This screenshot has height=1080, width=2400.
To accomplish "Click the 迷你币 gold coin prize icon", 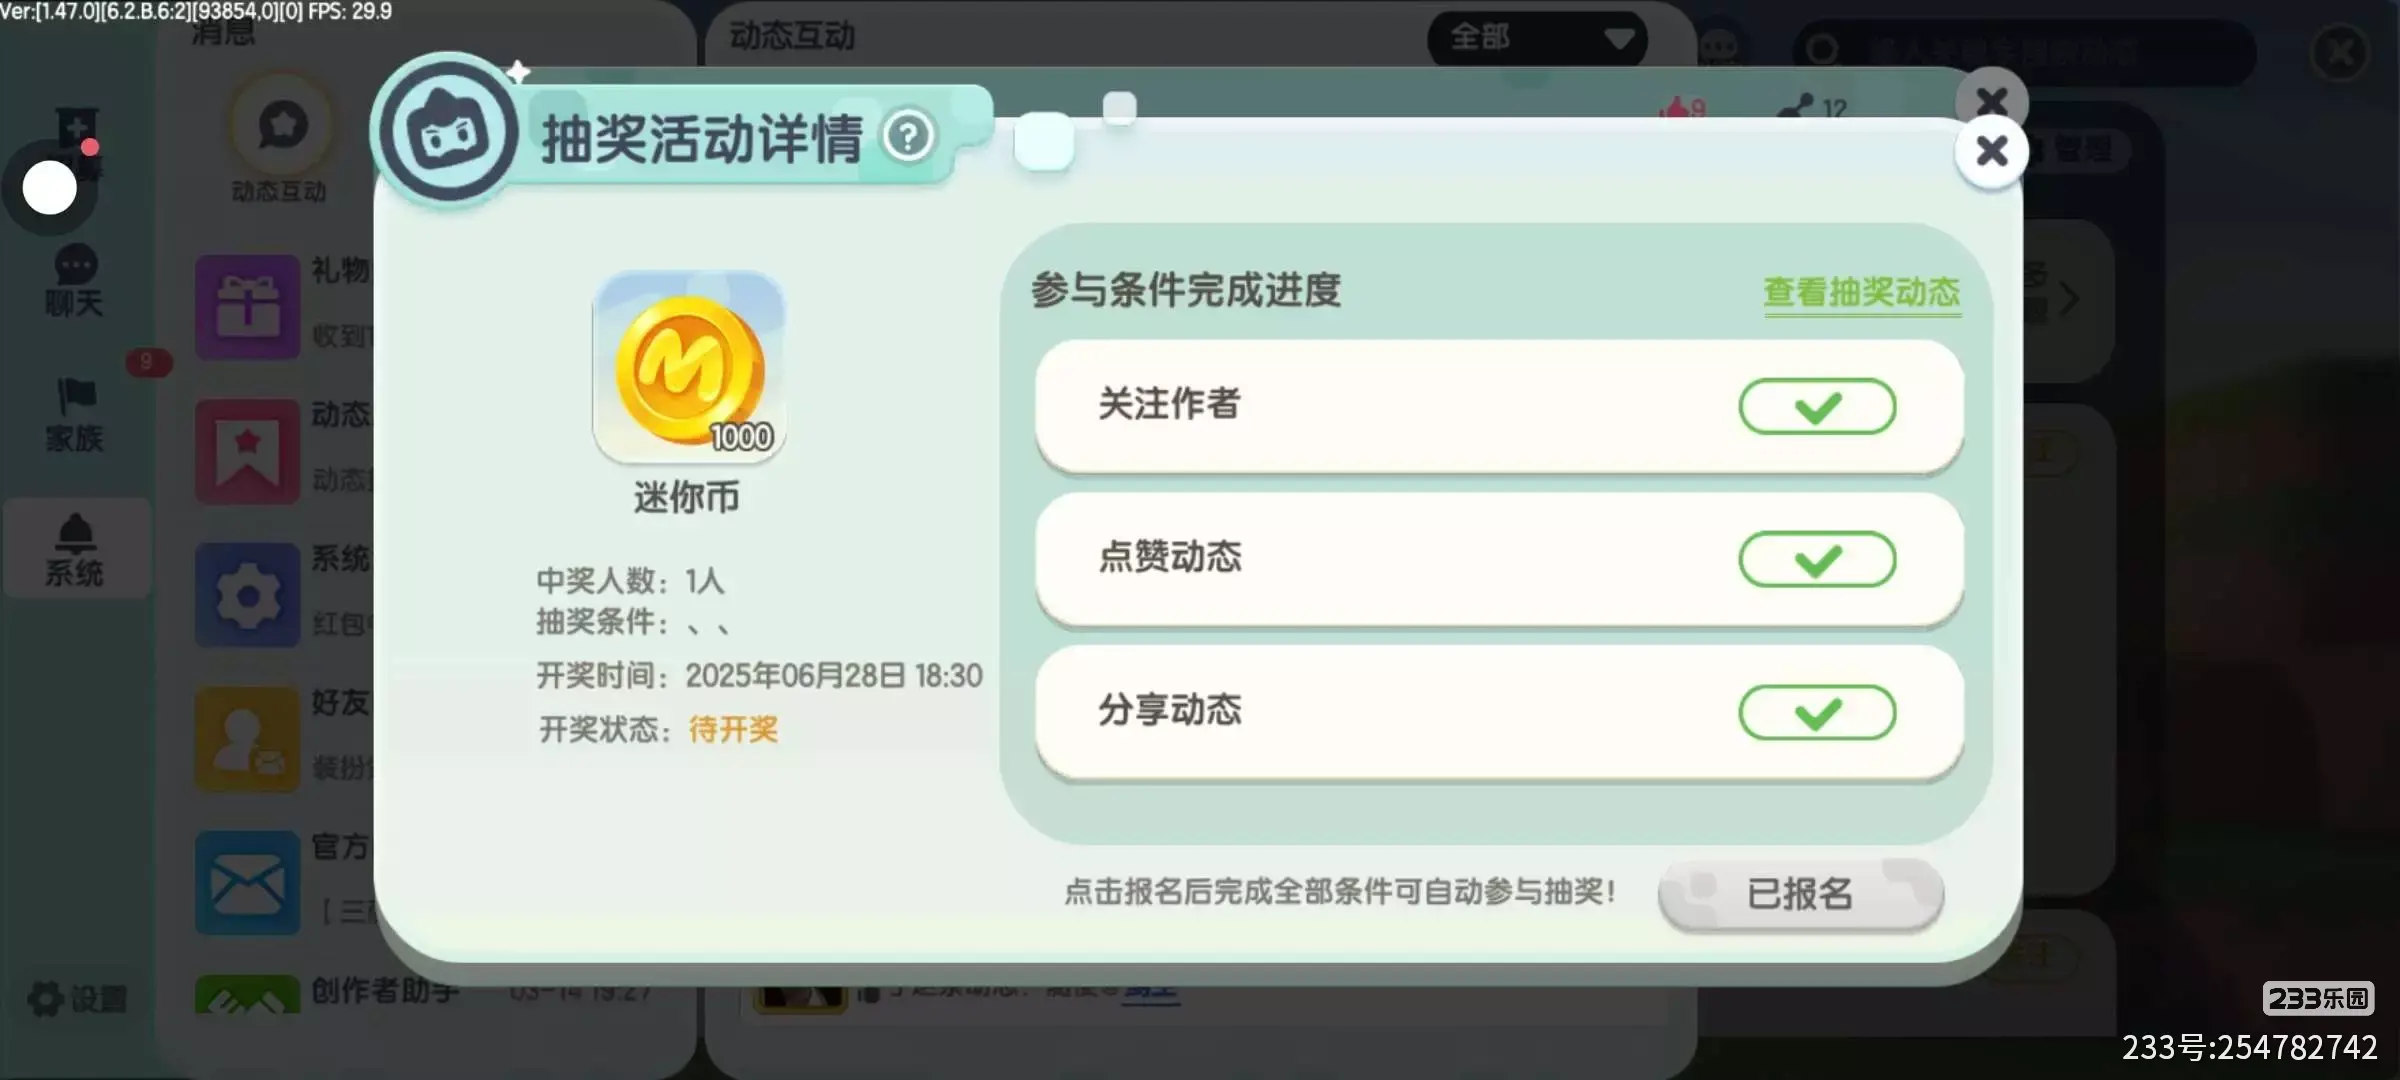I will click(x=689, y=367).
